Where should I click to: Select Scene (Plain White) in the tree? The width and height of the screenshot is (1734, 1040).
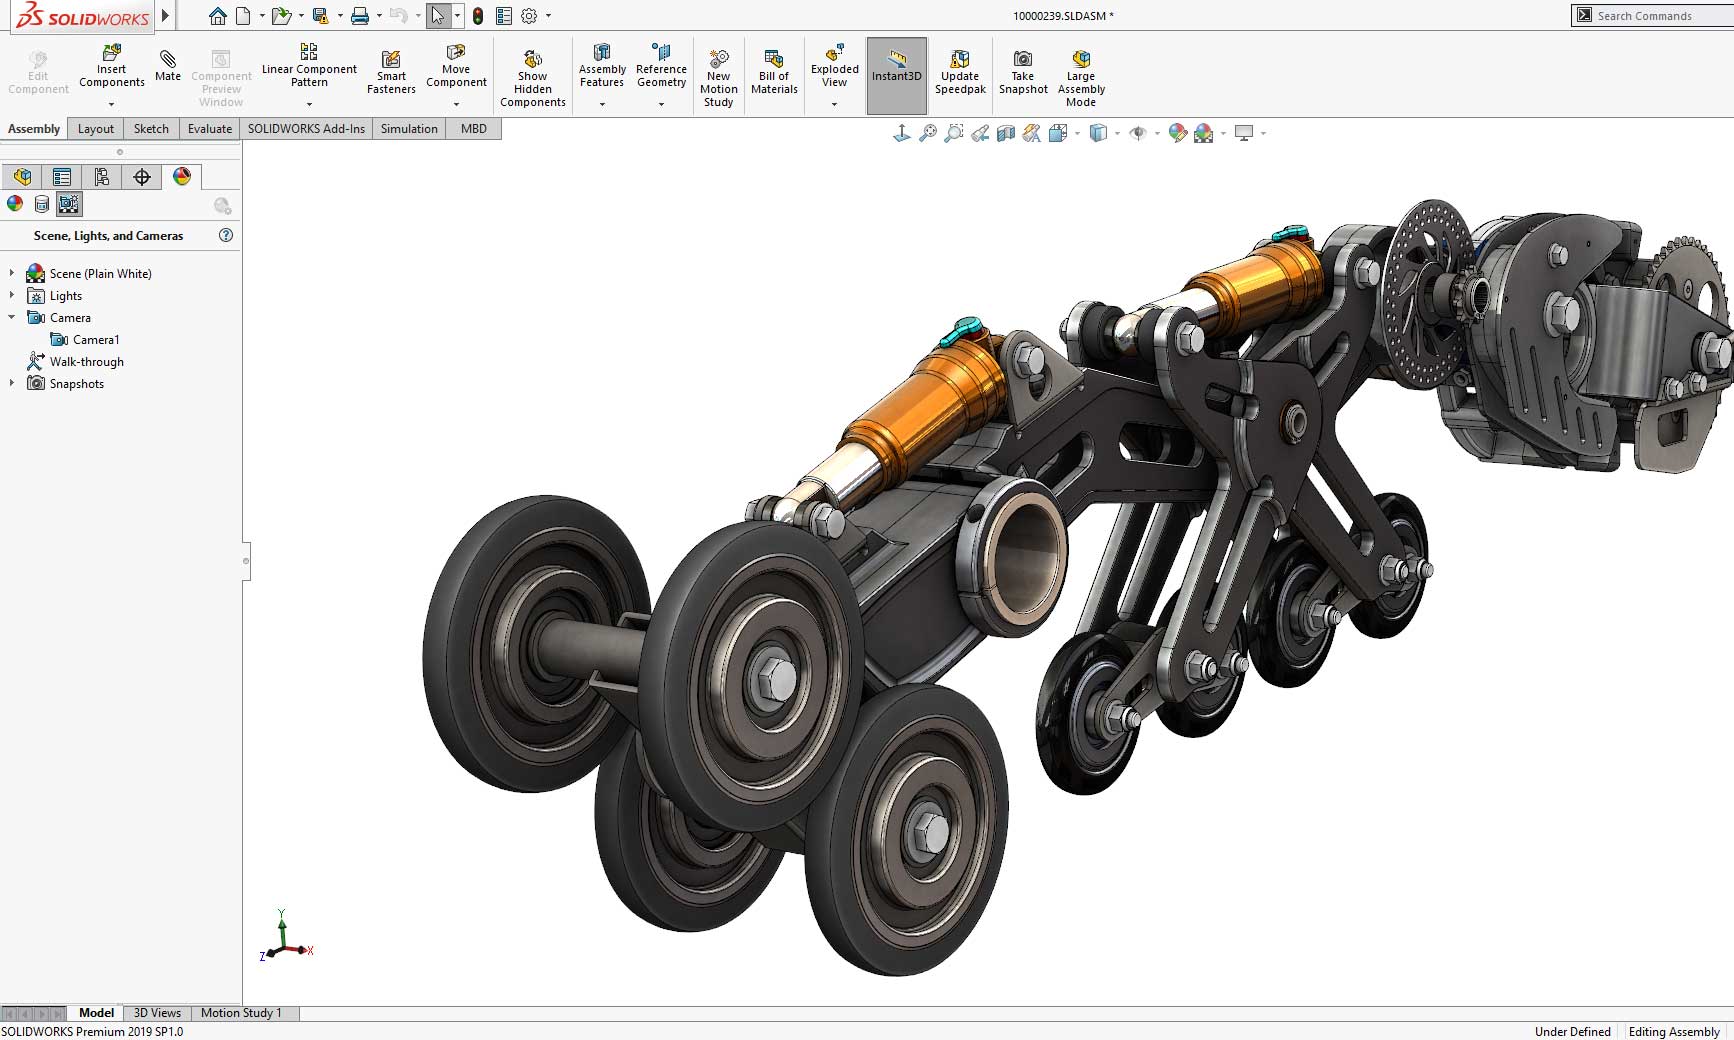point(100,273)
